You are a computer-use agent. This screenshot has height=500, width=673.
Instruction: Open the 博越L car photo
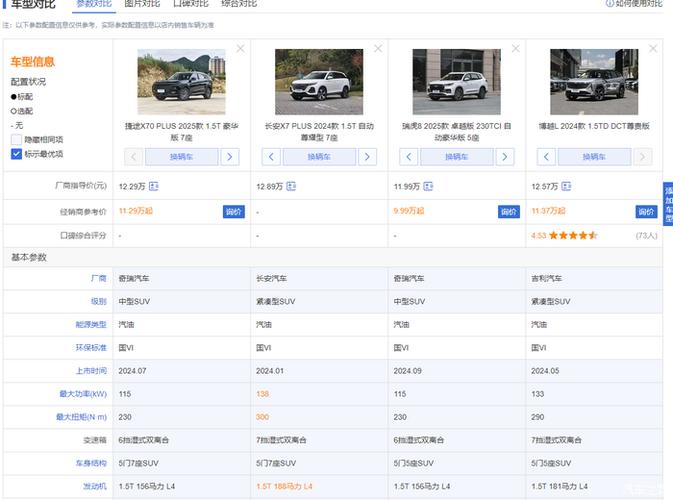(x=594, y=82)
